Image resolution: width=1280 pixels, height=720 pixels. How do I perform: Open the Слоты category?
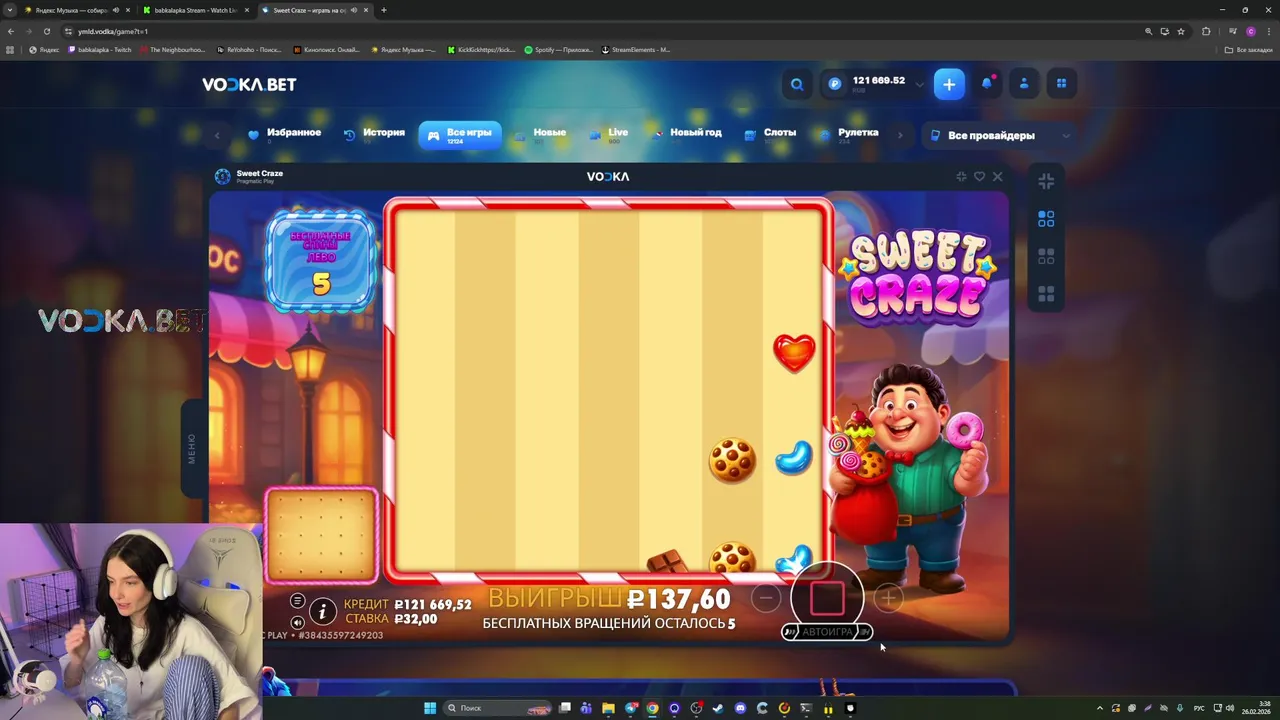(770, 134)
